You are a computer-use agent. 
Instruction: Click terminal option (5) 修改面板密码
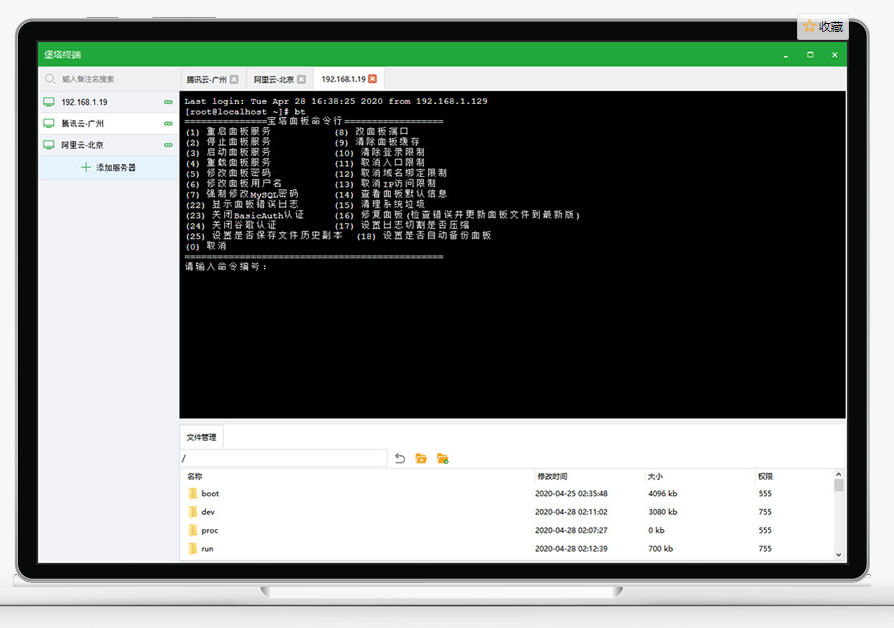[x=228, y=173]
